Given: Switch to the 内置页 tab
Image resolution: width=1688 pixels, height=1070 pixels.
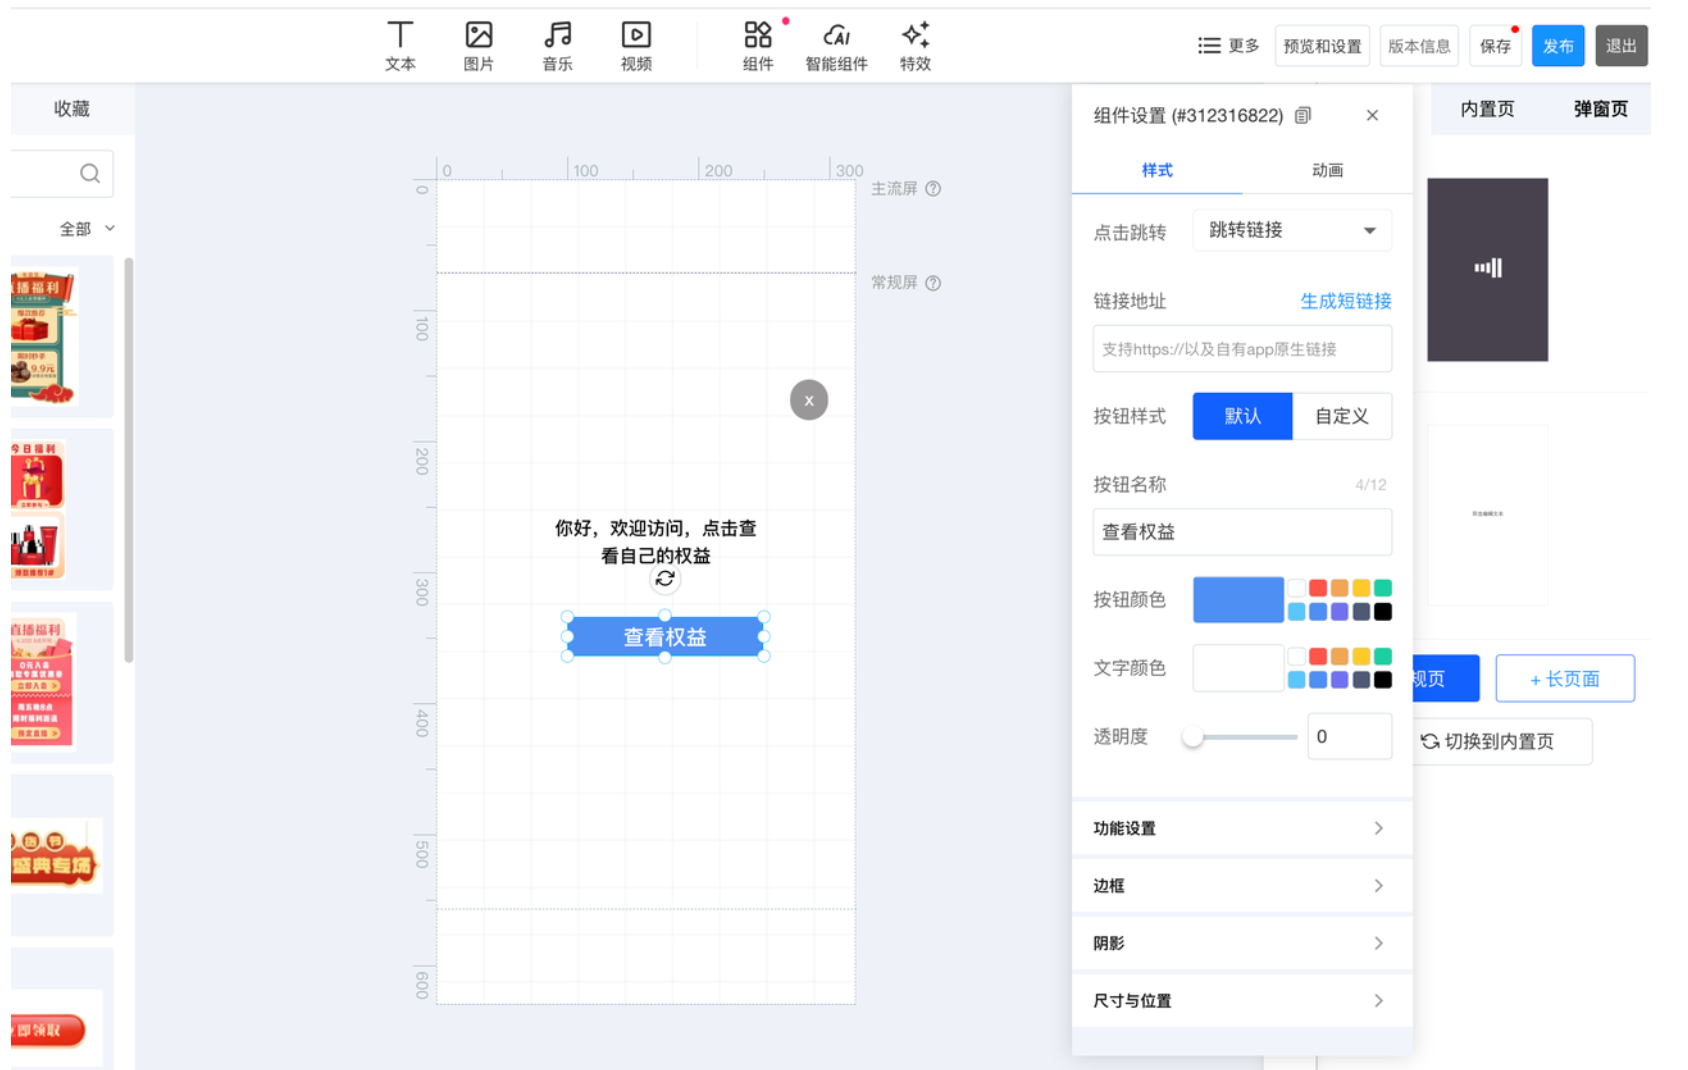Looking at the screenshot, I should point(1487,109).
